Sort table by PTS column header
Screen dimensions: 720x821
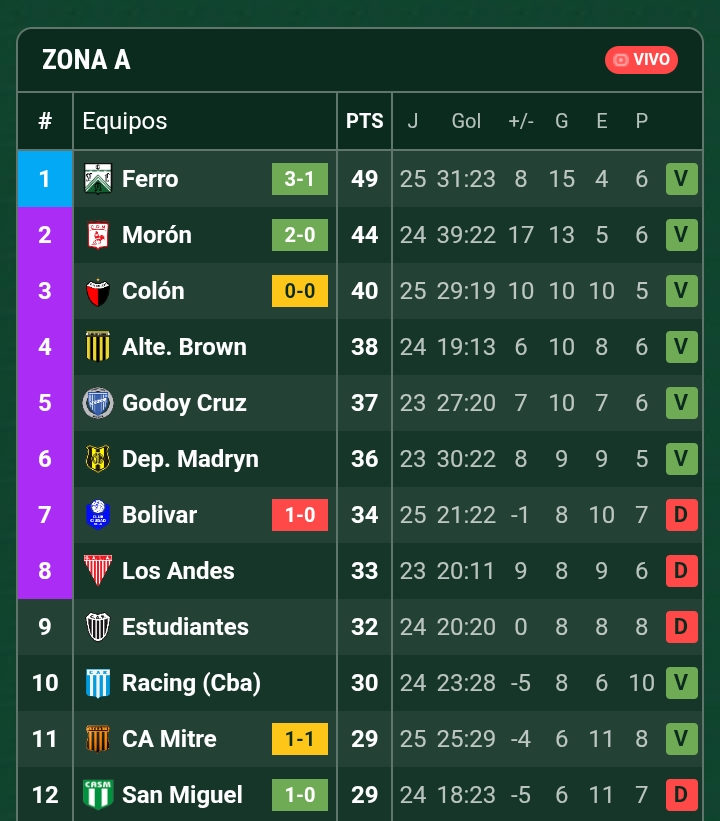point(364,121)
